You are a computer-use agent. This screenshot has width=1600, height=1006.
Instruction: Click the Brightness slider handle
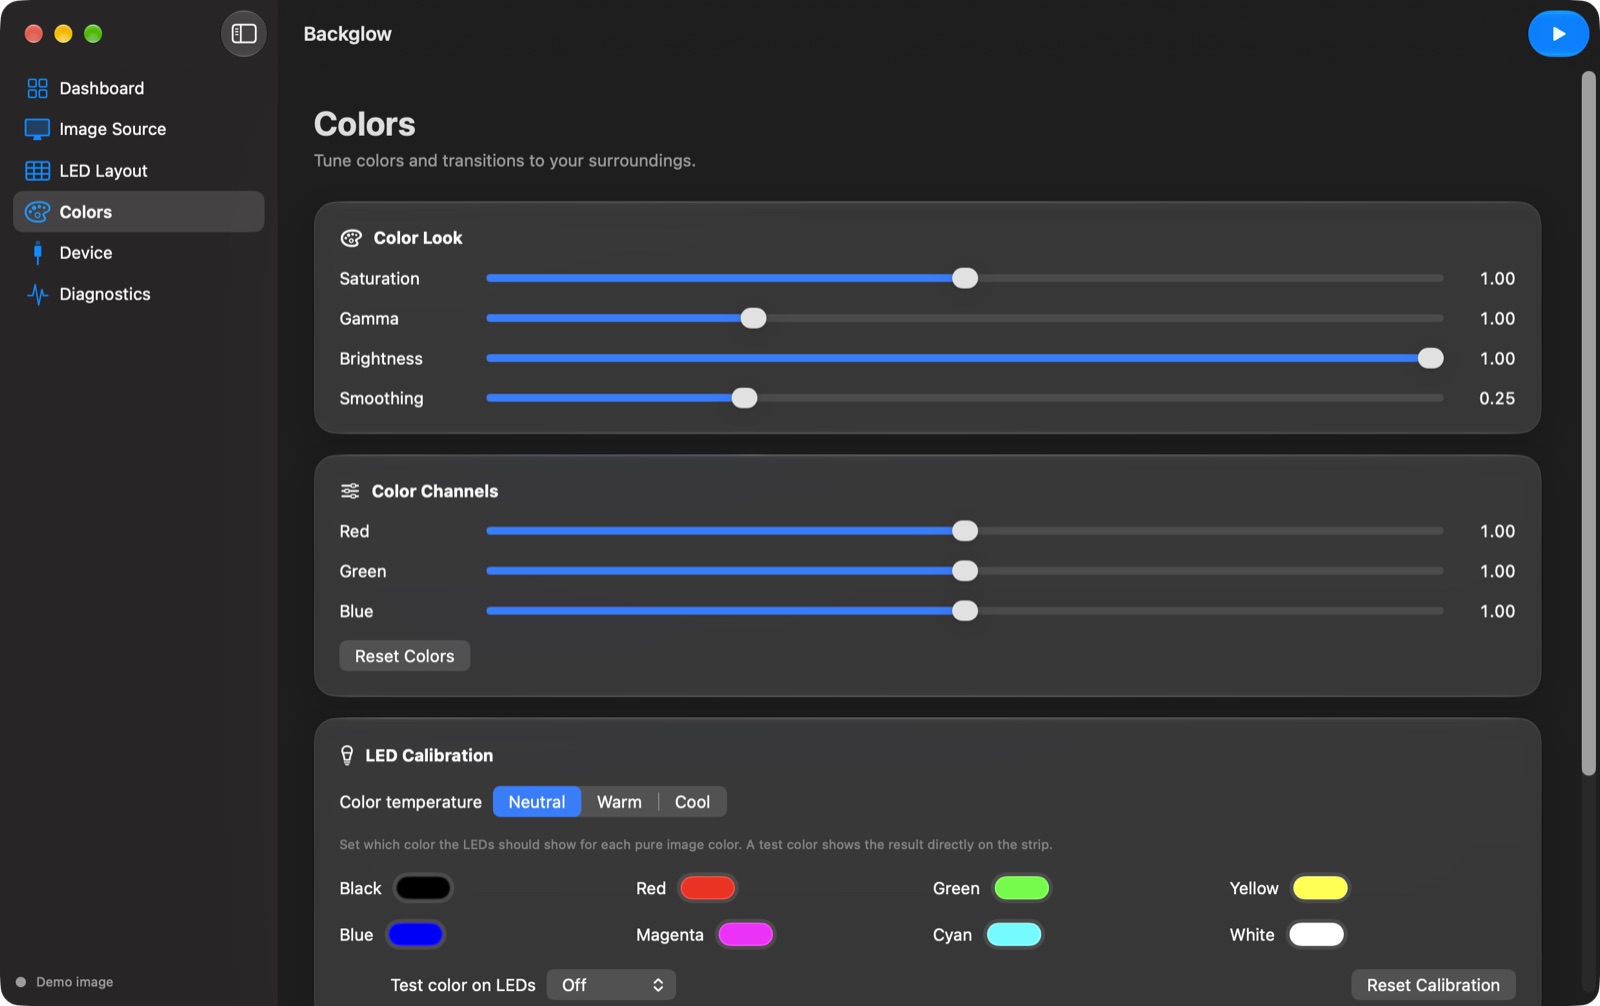pos(1431,358)
